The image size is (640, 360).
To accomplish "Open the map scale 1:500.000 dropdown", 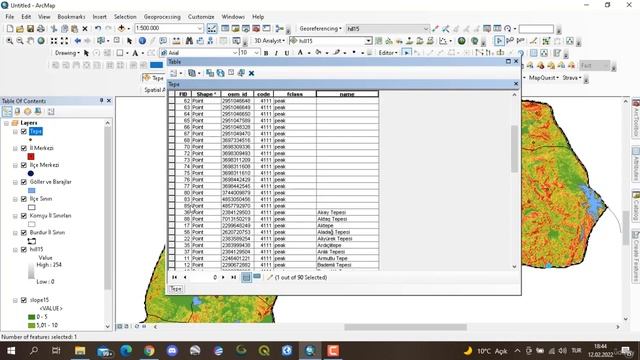I will (x=200, y=29).
